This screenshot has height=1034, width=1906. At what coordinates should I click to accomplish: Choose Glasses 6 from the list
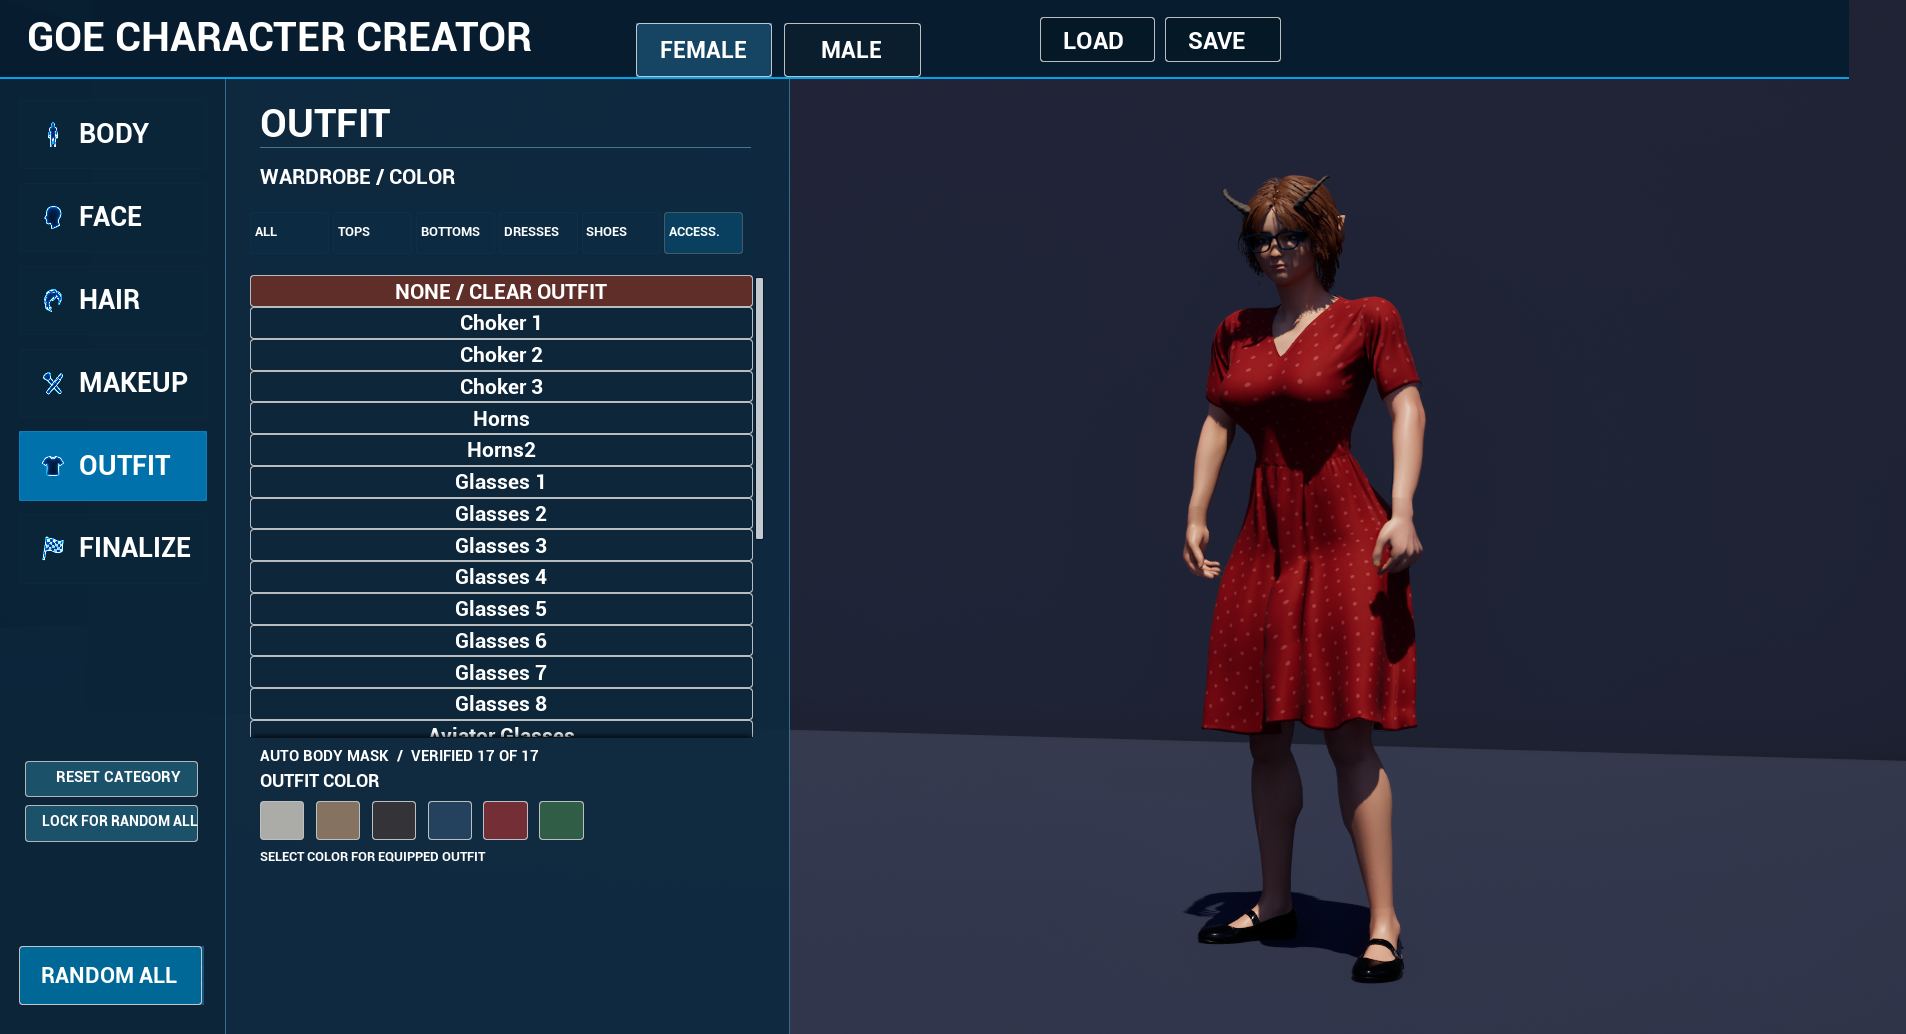[x=501, y=641]
